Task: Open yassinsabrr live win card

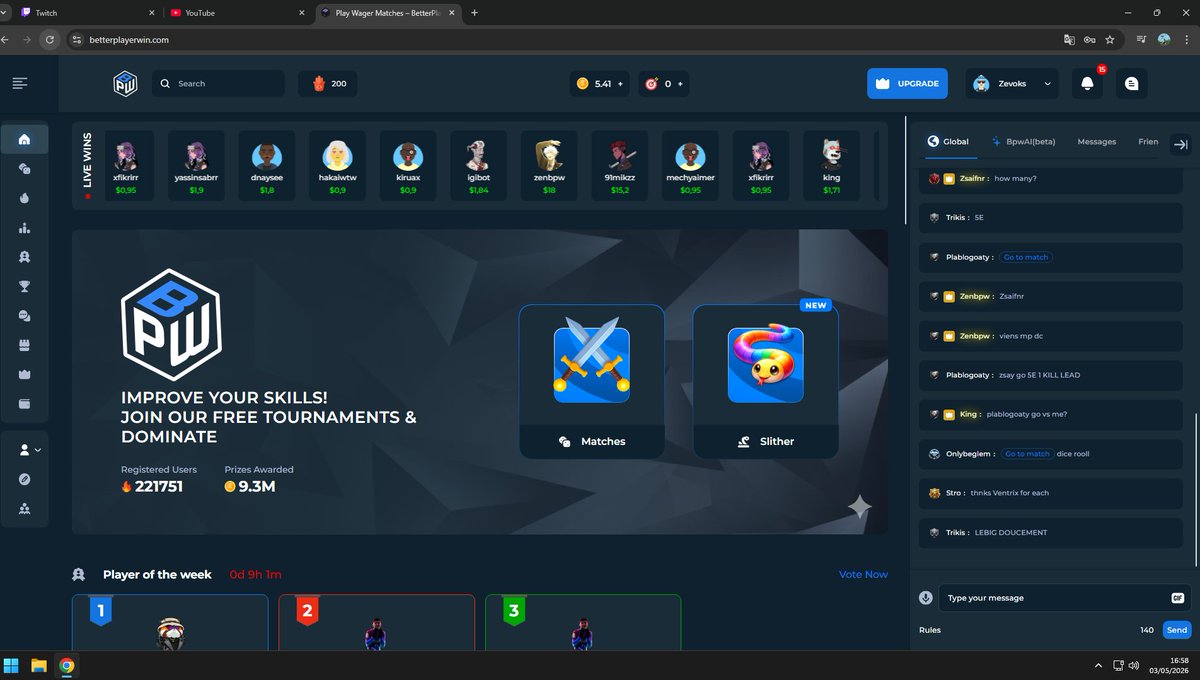Action: pos(196,165)
